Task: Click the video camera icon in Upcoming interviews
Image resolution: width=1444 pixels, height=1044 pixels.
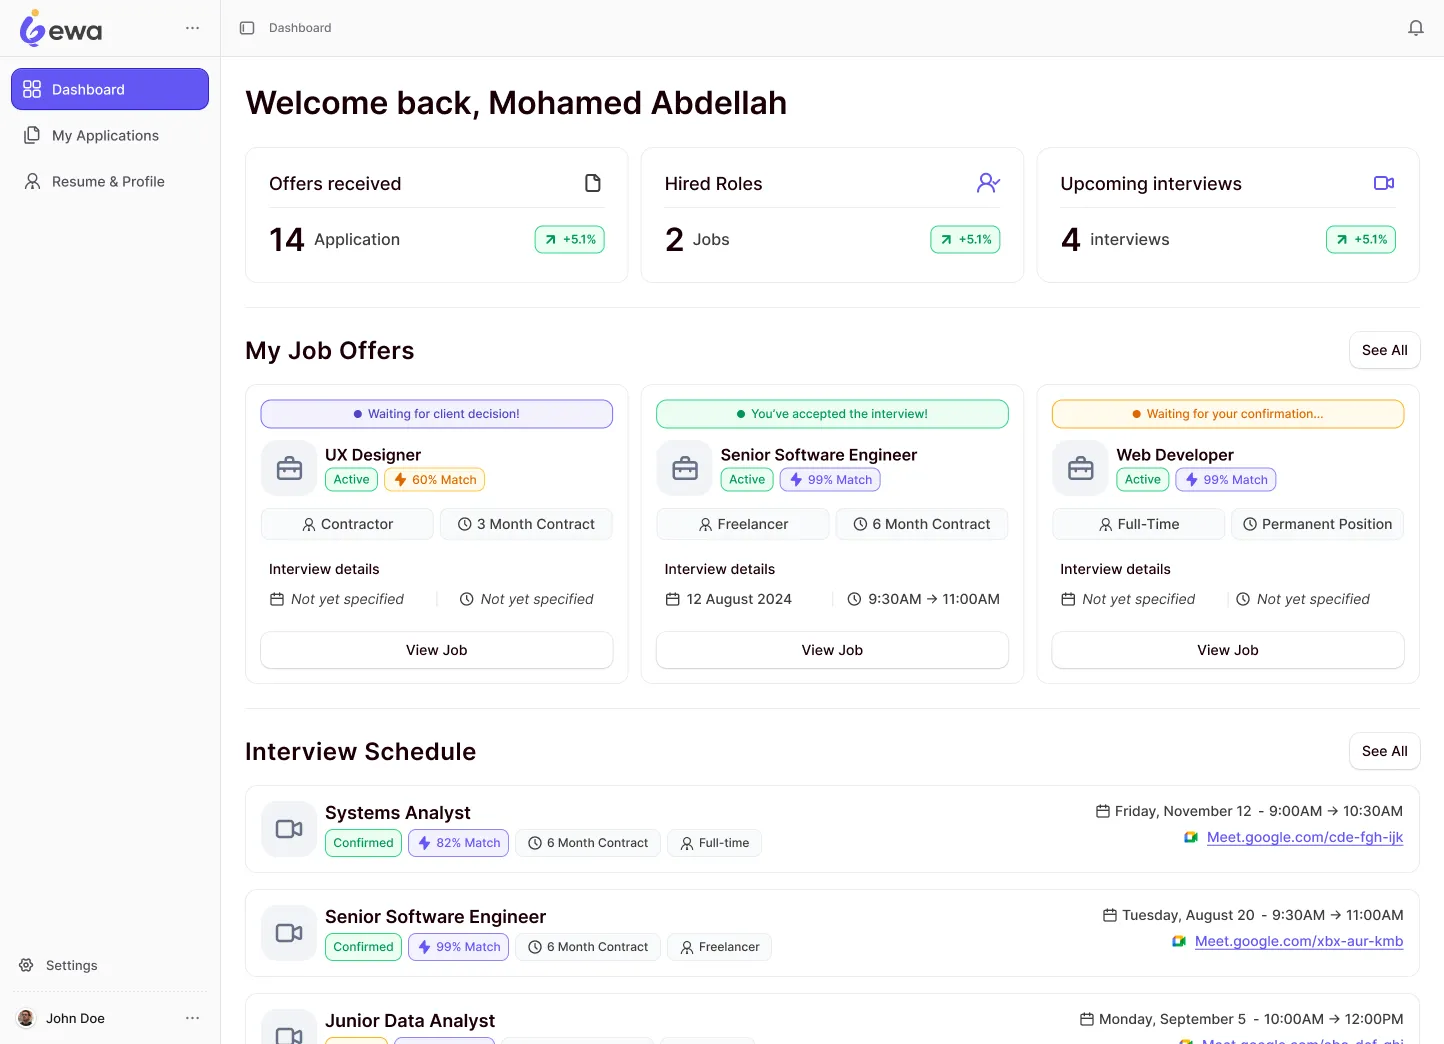Action: tap(1384, 183)
